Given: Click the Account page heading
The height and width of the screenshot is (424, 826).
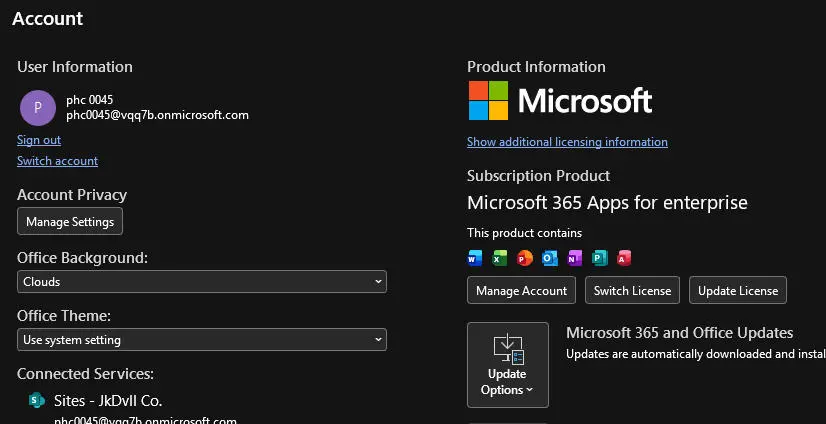Looking at the screenshot, I should (47, 18).
